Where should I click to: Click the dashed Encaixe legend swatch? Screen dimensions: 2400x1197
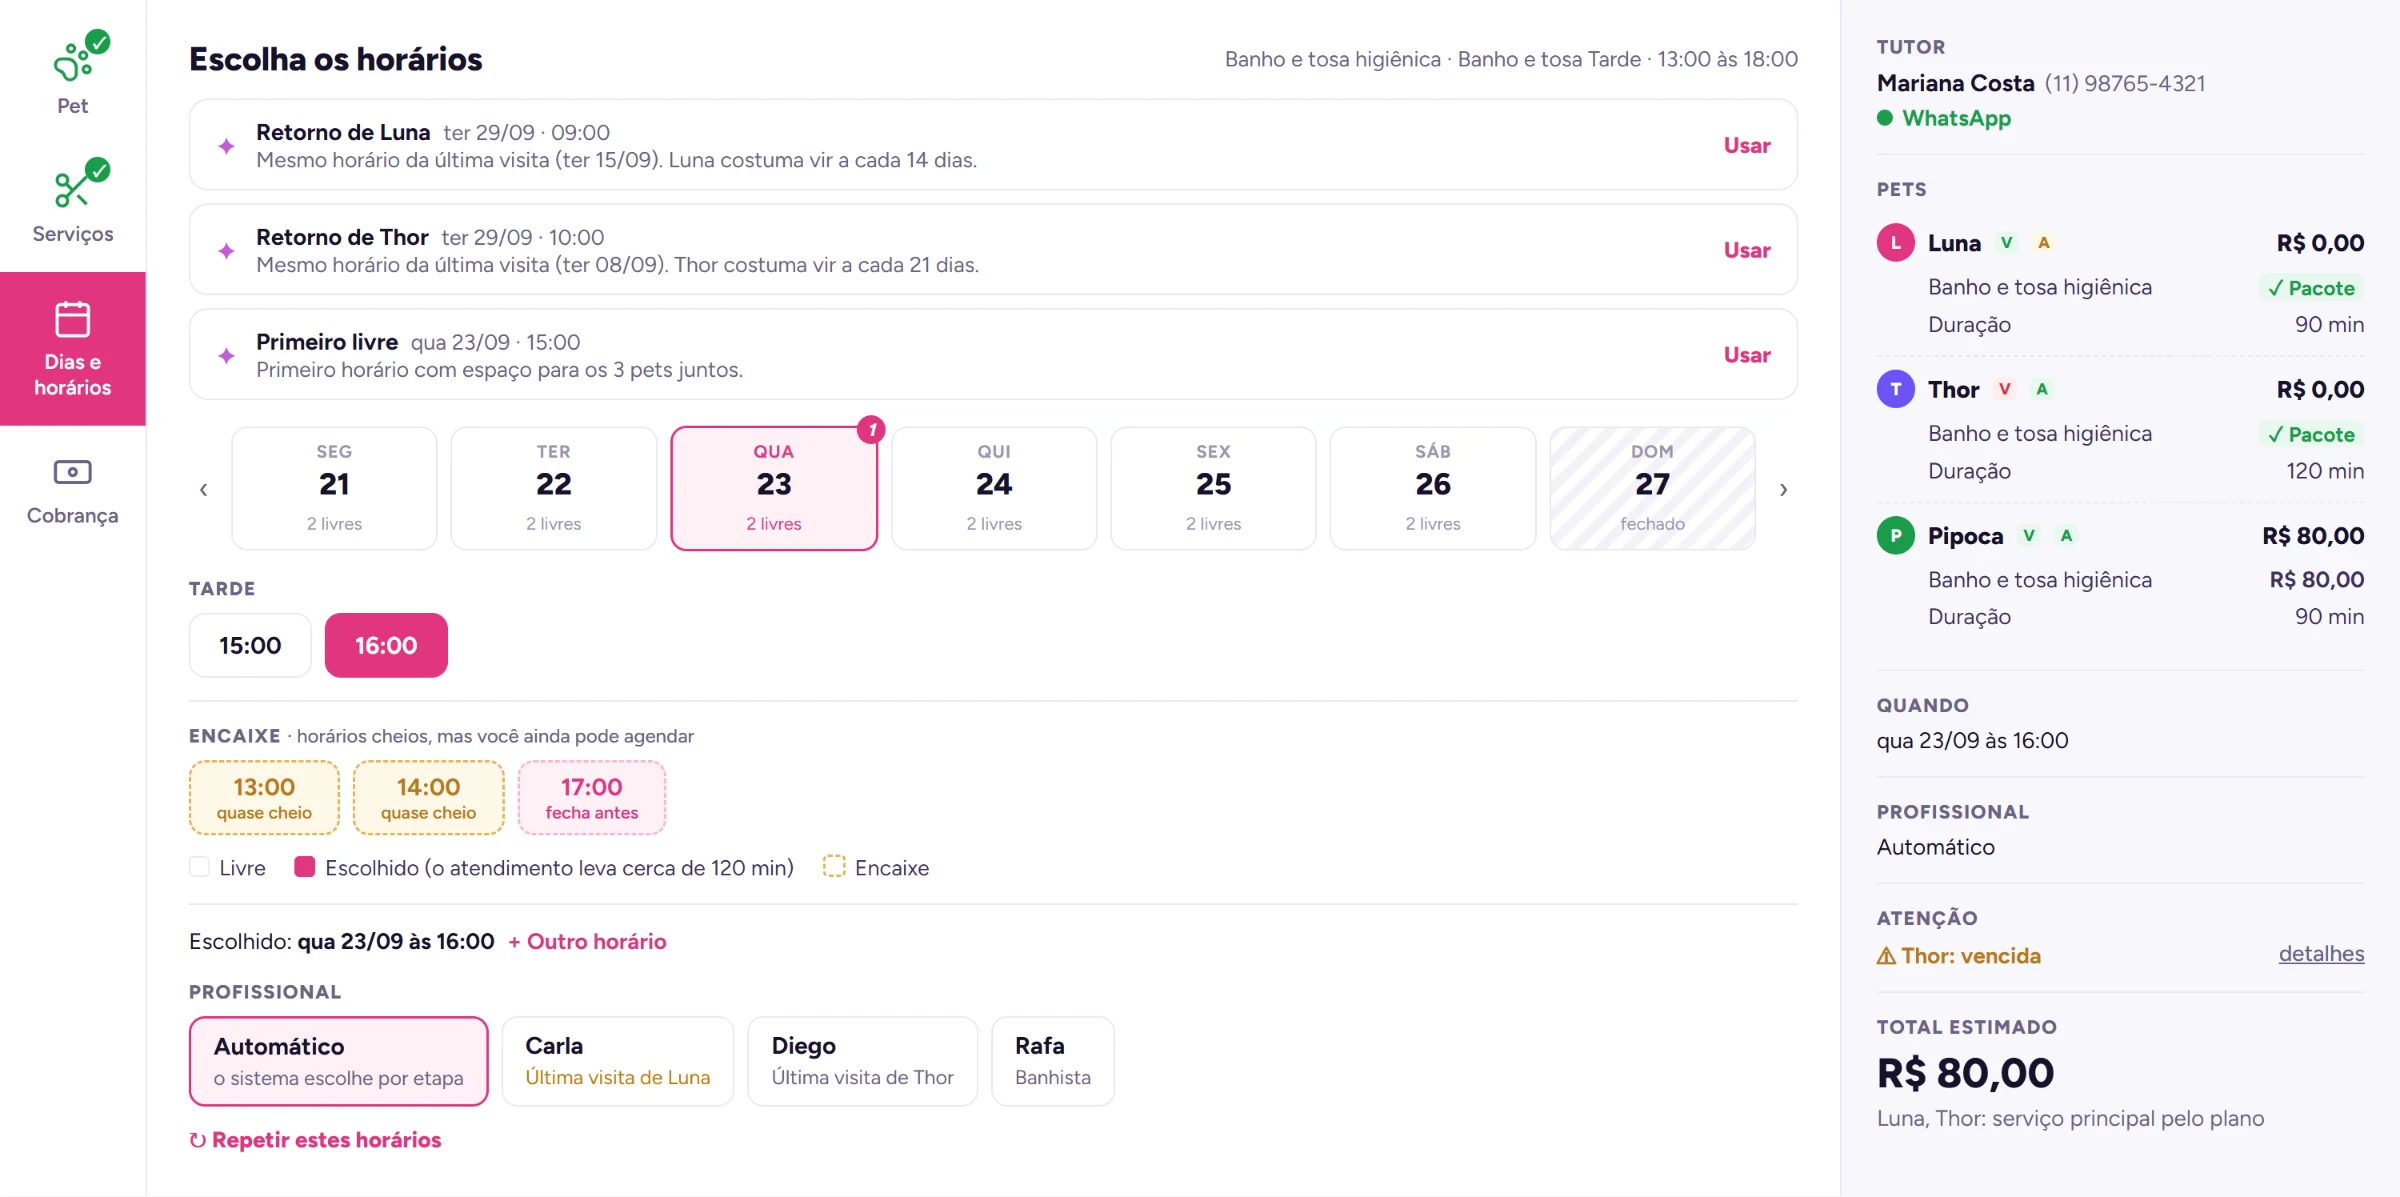(x=834, y=866)
